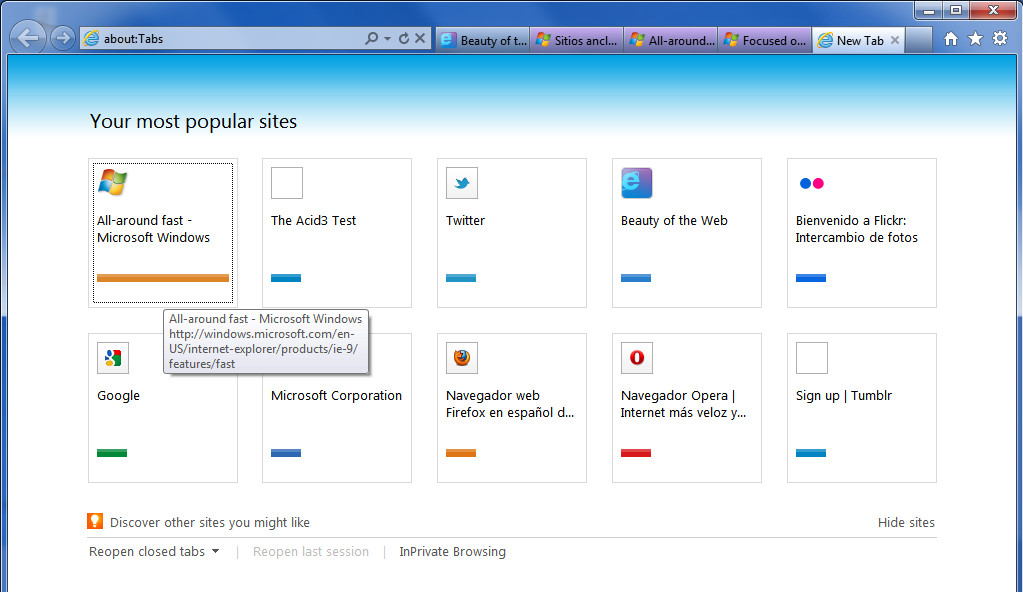Click the Windows flag icon on All-around fast tile

113,183
